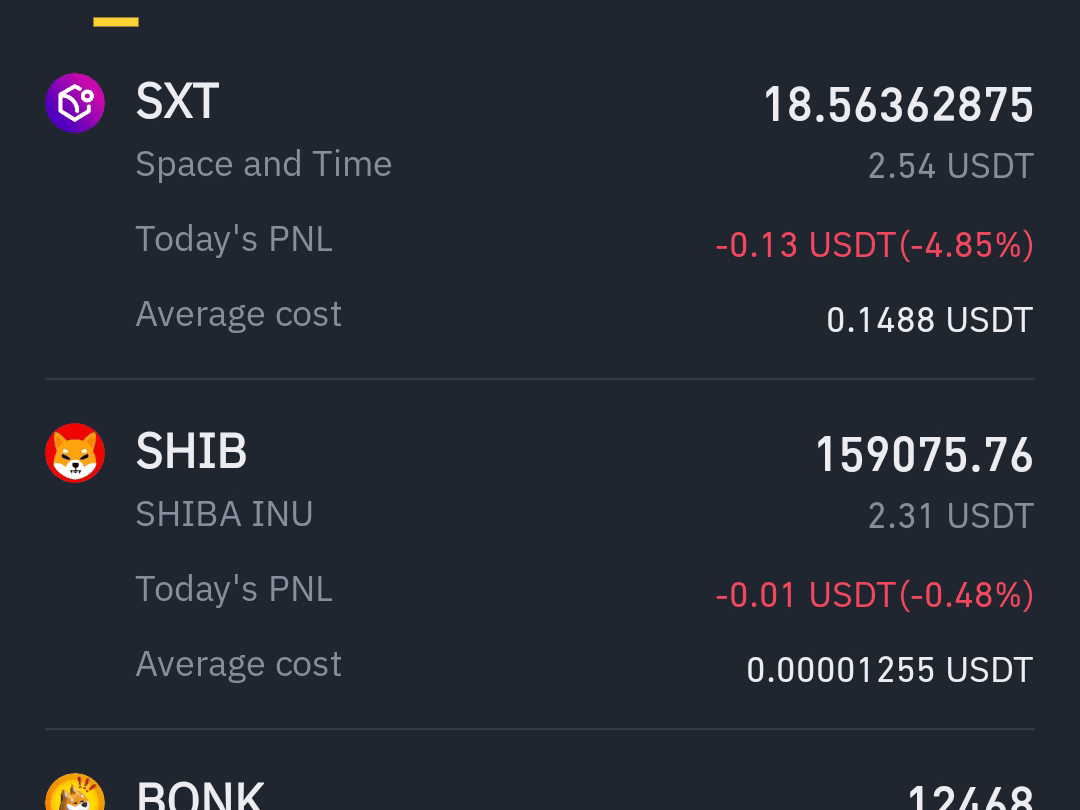Screen dimensions: 1080x810
Task: Tap BONK balance 12468
Action: [x=971, y=798]
